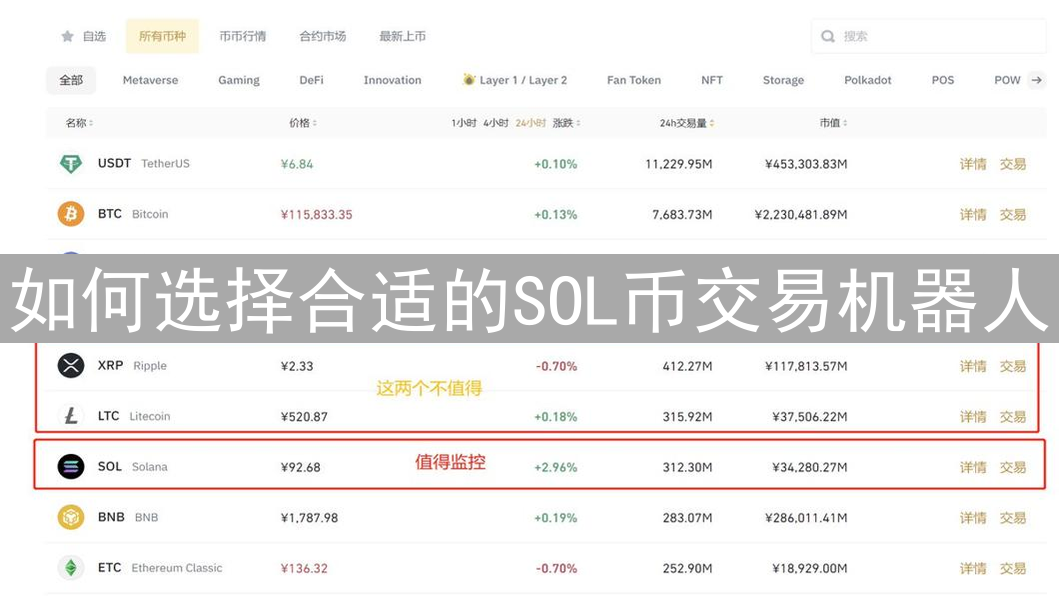This screenshot has width=1059, height=596.
Task: Click the BTC Bitcoin coin icon
Action: pos(71,214)
